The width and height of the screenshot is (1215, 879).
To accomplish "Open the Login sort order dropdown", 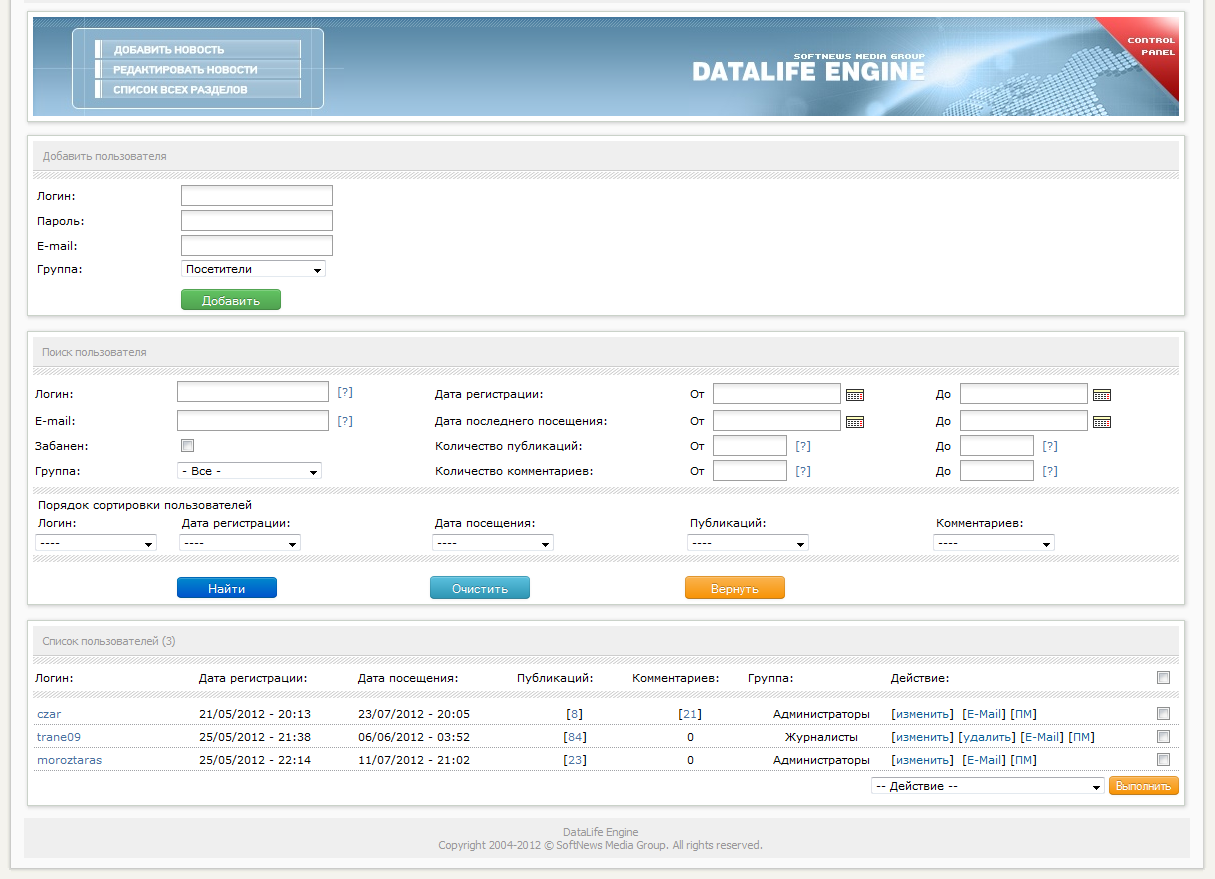I will [x=96, y=543].
